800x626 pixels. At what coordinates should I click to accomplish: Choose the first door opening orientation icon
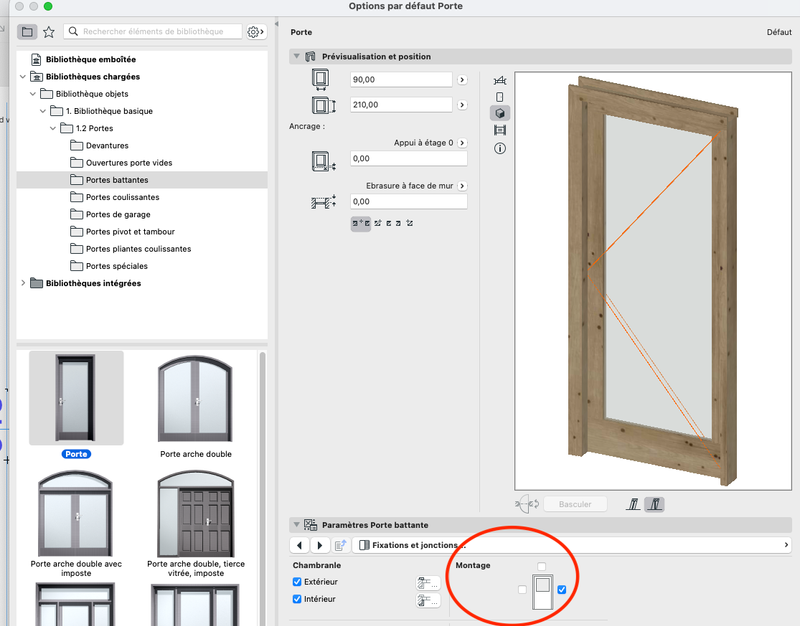click(x=633, y=505)
